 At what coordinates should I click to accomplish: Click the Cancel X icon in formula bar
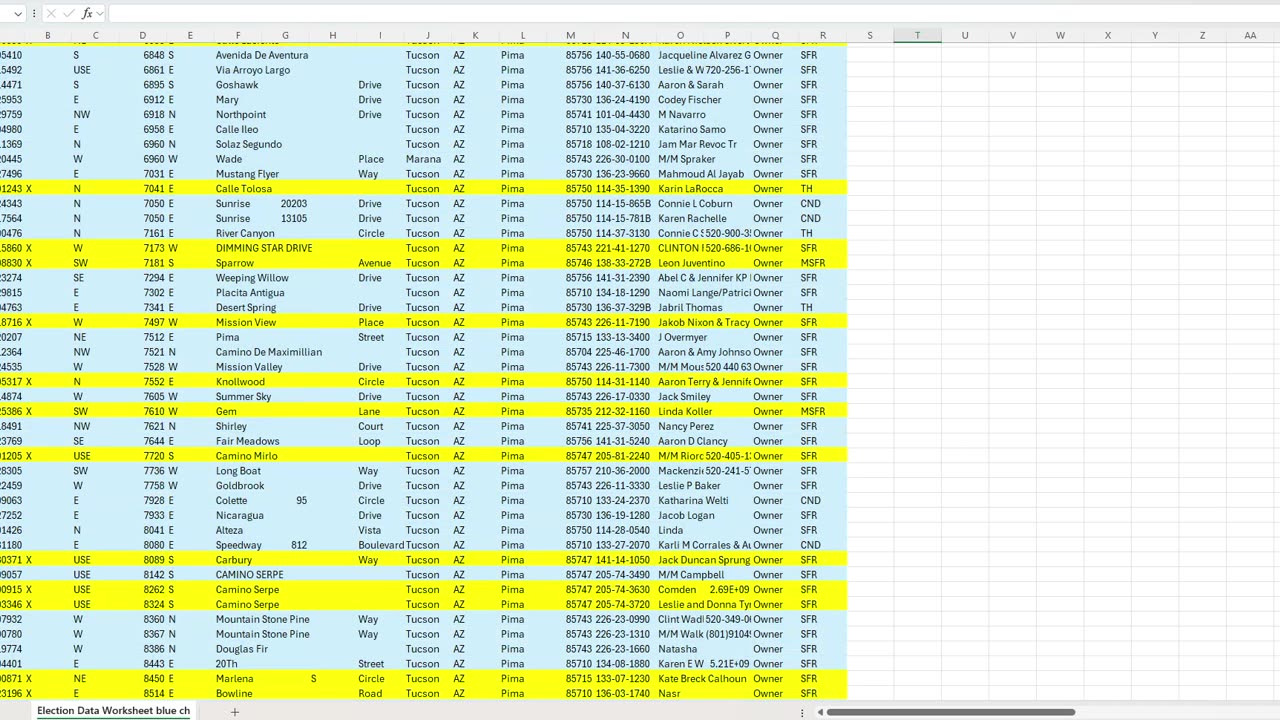[x=51, y=14]
